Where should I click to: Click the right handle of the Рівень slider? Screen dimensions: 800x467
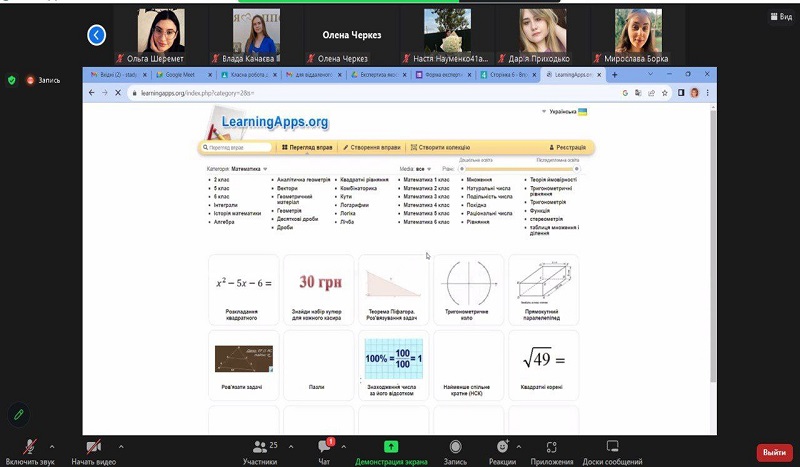pyautogui.click(x=577, y=169)
